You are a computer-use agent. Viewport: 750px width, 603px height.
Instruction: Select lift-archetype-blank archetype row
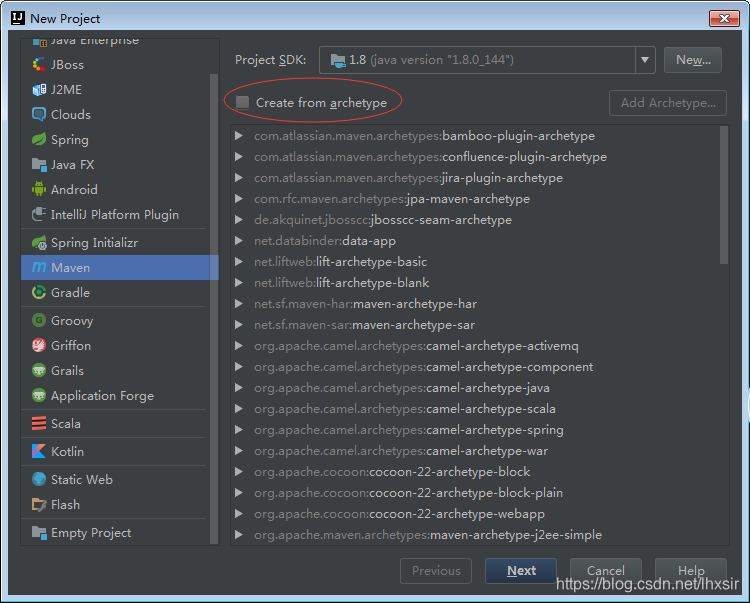click(475, 283)
